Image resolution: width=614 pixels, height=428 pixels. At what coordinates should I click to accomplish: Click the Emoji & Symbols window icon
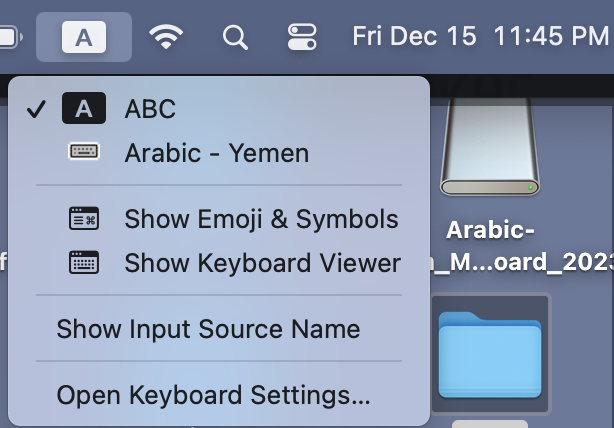[84, 219]
